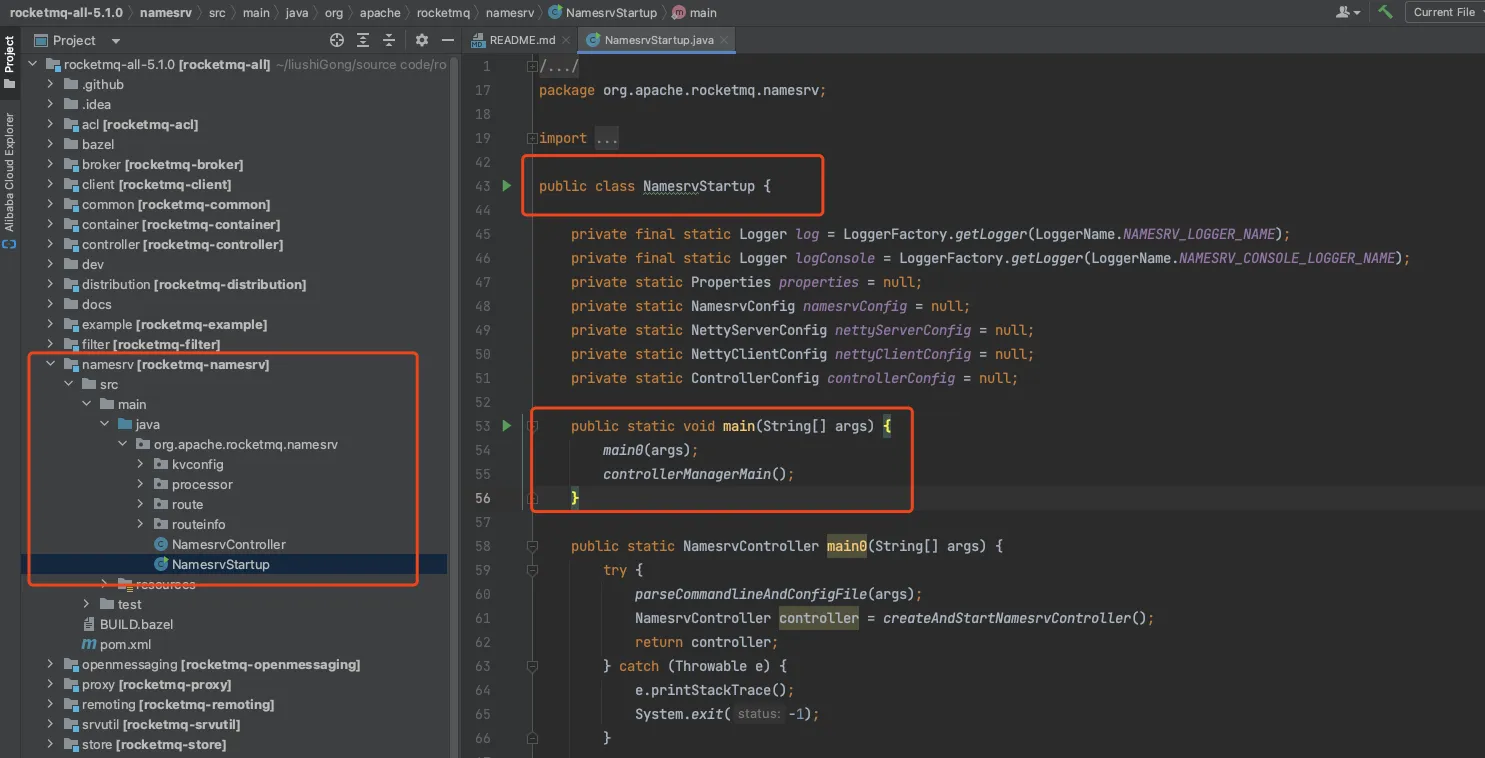Open Project panel settings gear
1485x758 pixels.
pos(422,40)
